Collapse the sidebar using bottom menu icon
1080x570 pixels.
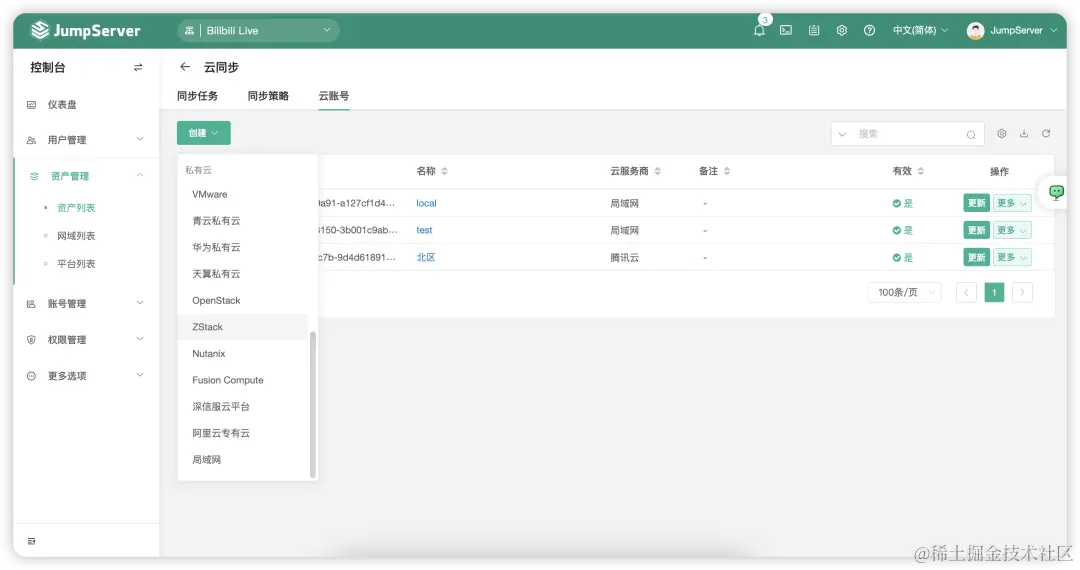32,541
